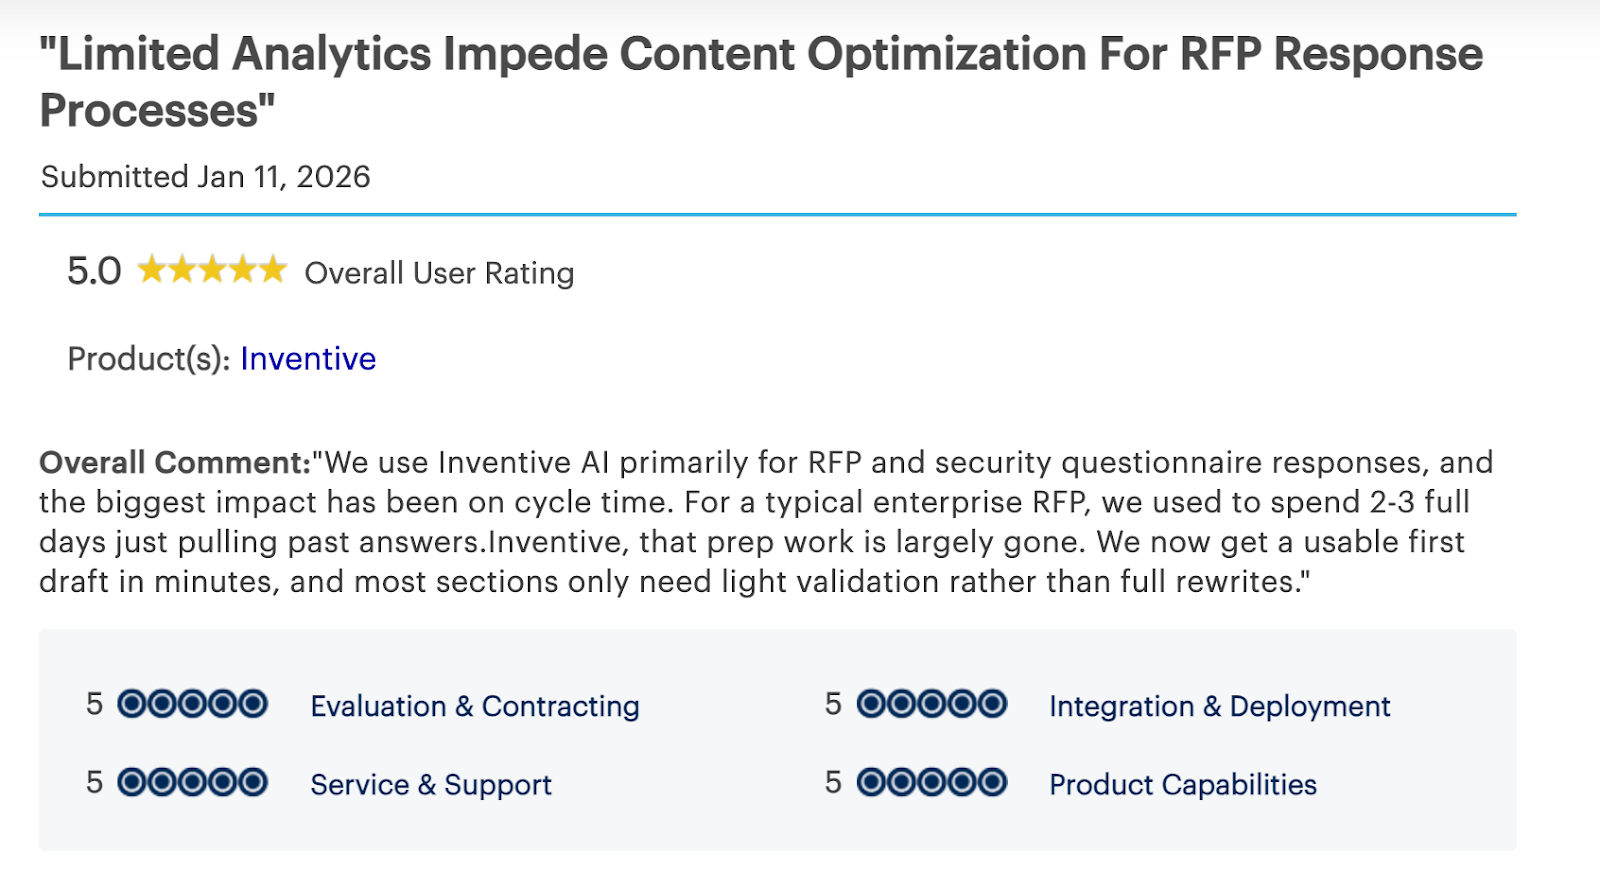Viewport: 1600px width, 872px height.
Task: Open the Inventive product link
Action: [308, 358]
